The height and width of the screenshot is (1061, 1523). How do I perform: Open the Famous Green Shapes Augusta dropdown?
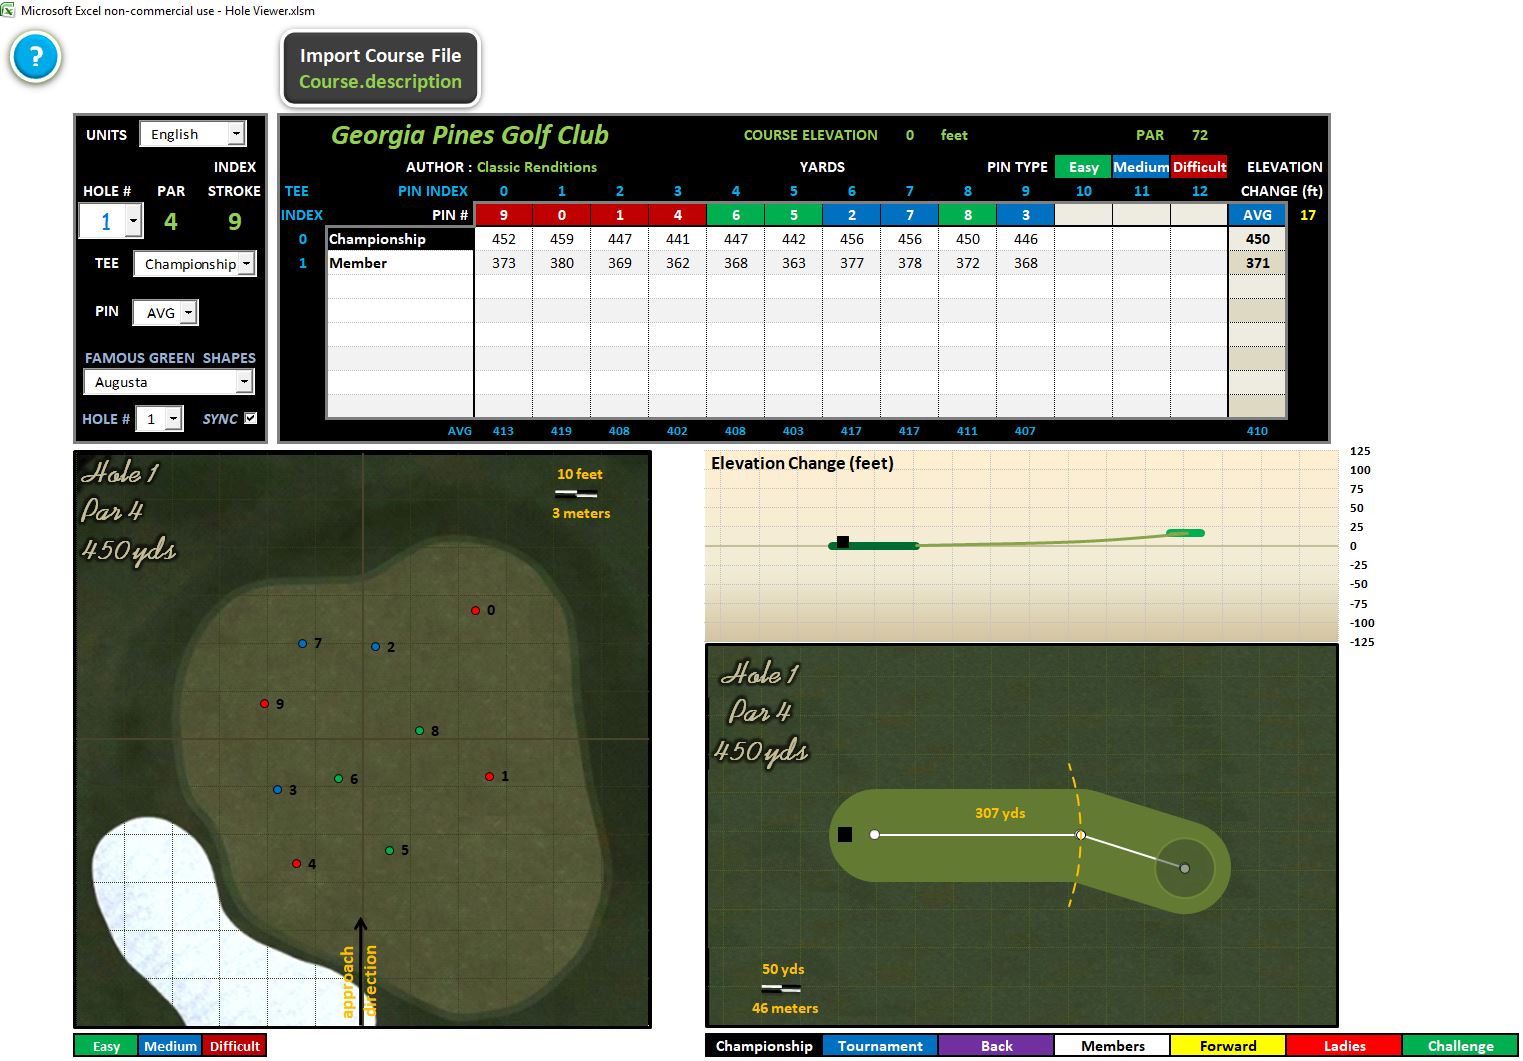(x=244, y=382)
